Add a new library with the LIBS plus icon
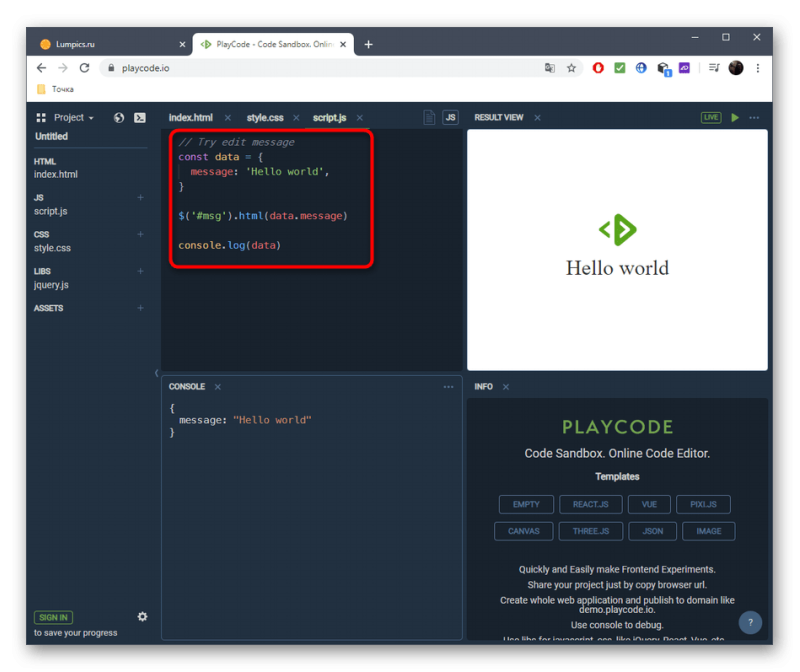The height and width of the screenshot is (672, 800). 140,271
